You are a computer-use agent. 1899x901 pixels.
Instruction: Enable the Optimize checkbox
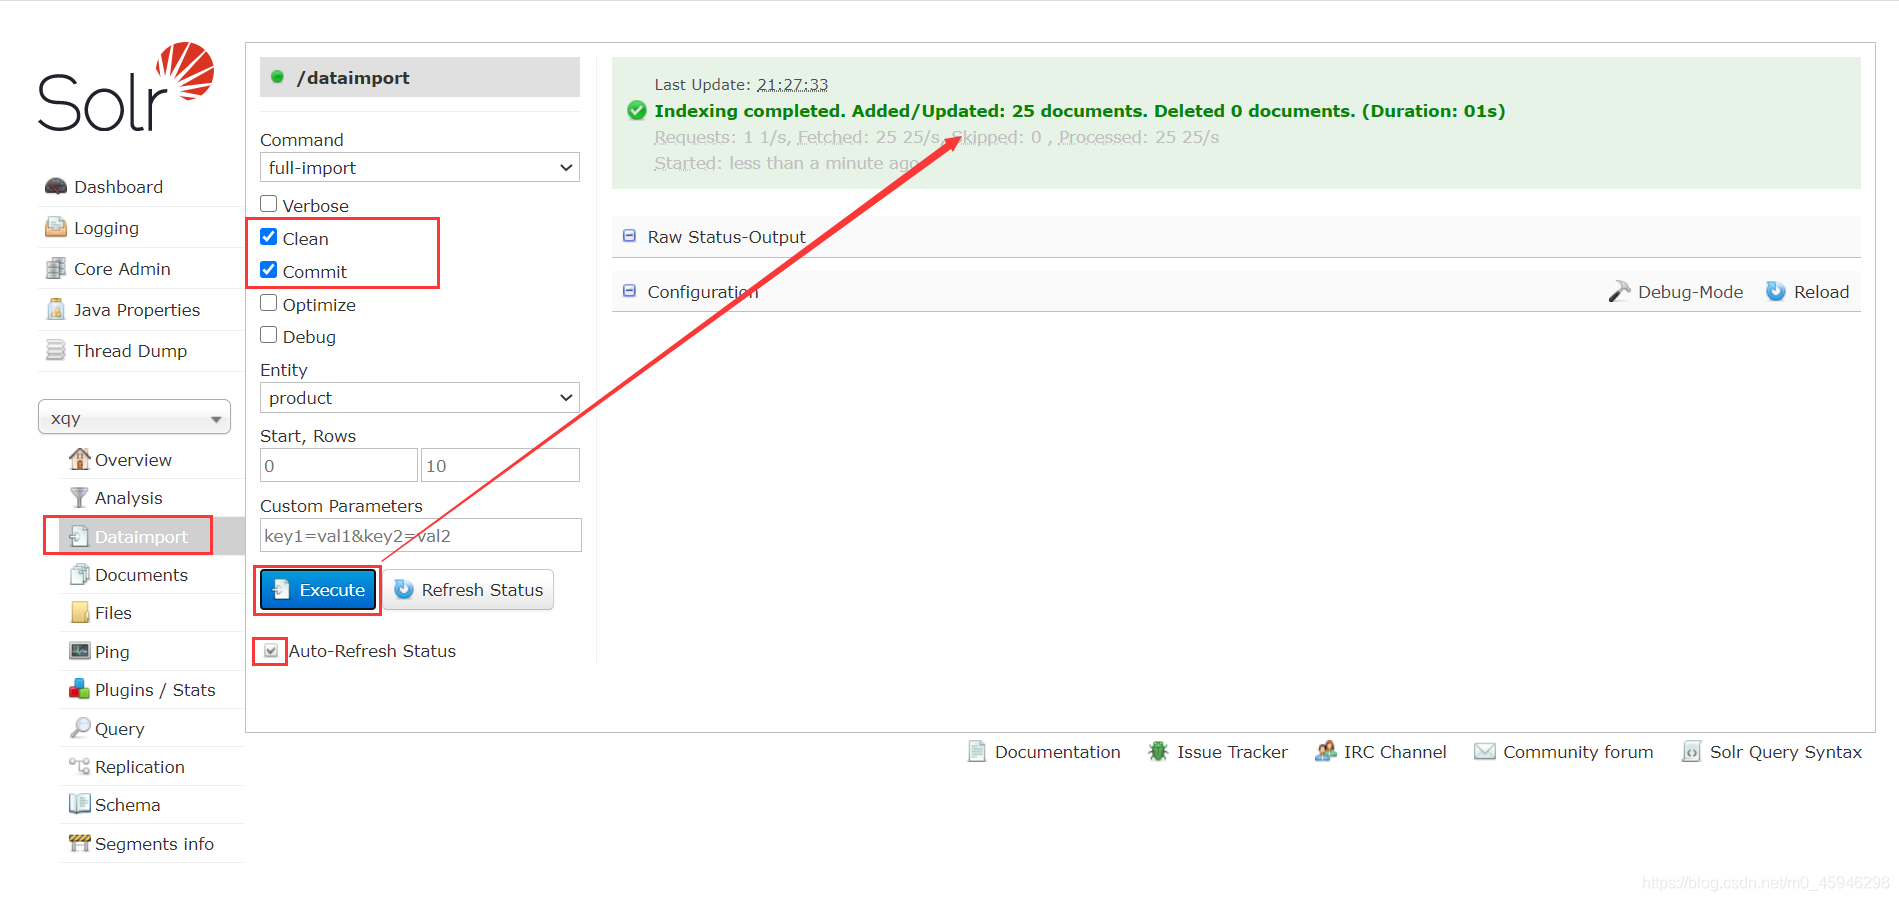tap(269, 303)
